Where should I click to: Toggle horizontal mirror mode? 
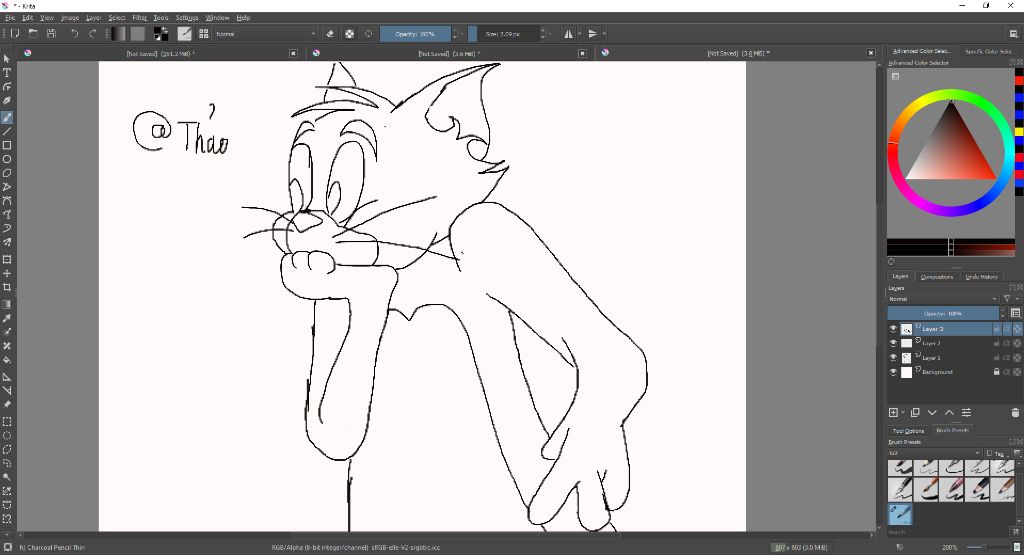coord(568,33)
